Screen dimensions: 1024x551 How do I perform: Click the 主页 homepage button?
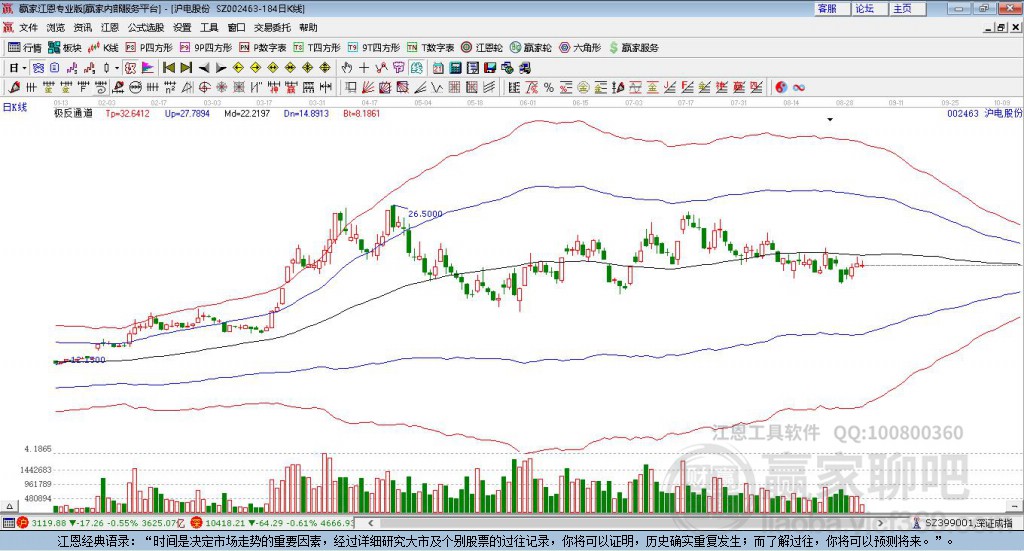[x=908, y=8]
